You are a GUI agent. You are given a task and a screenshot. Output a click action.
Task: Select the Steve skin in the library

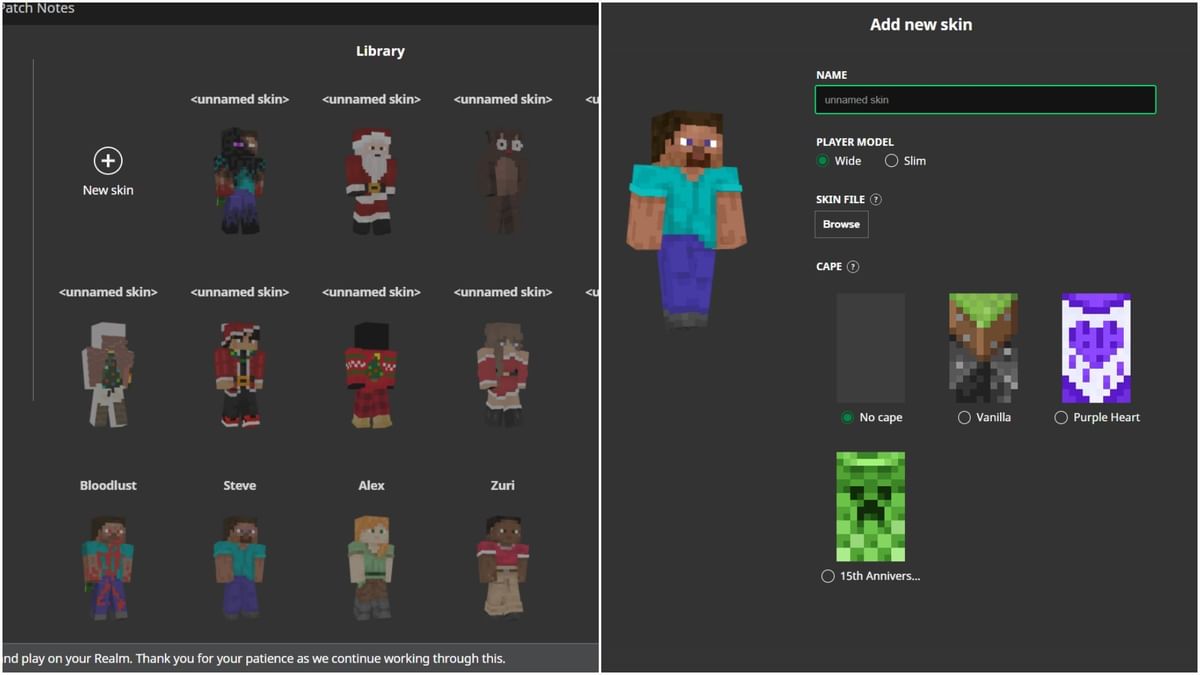pos(239,565)
